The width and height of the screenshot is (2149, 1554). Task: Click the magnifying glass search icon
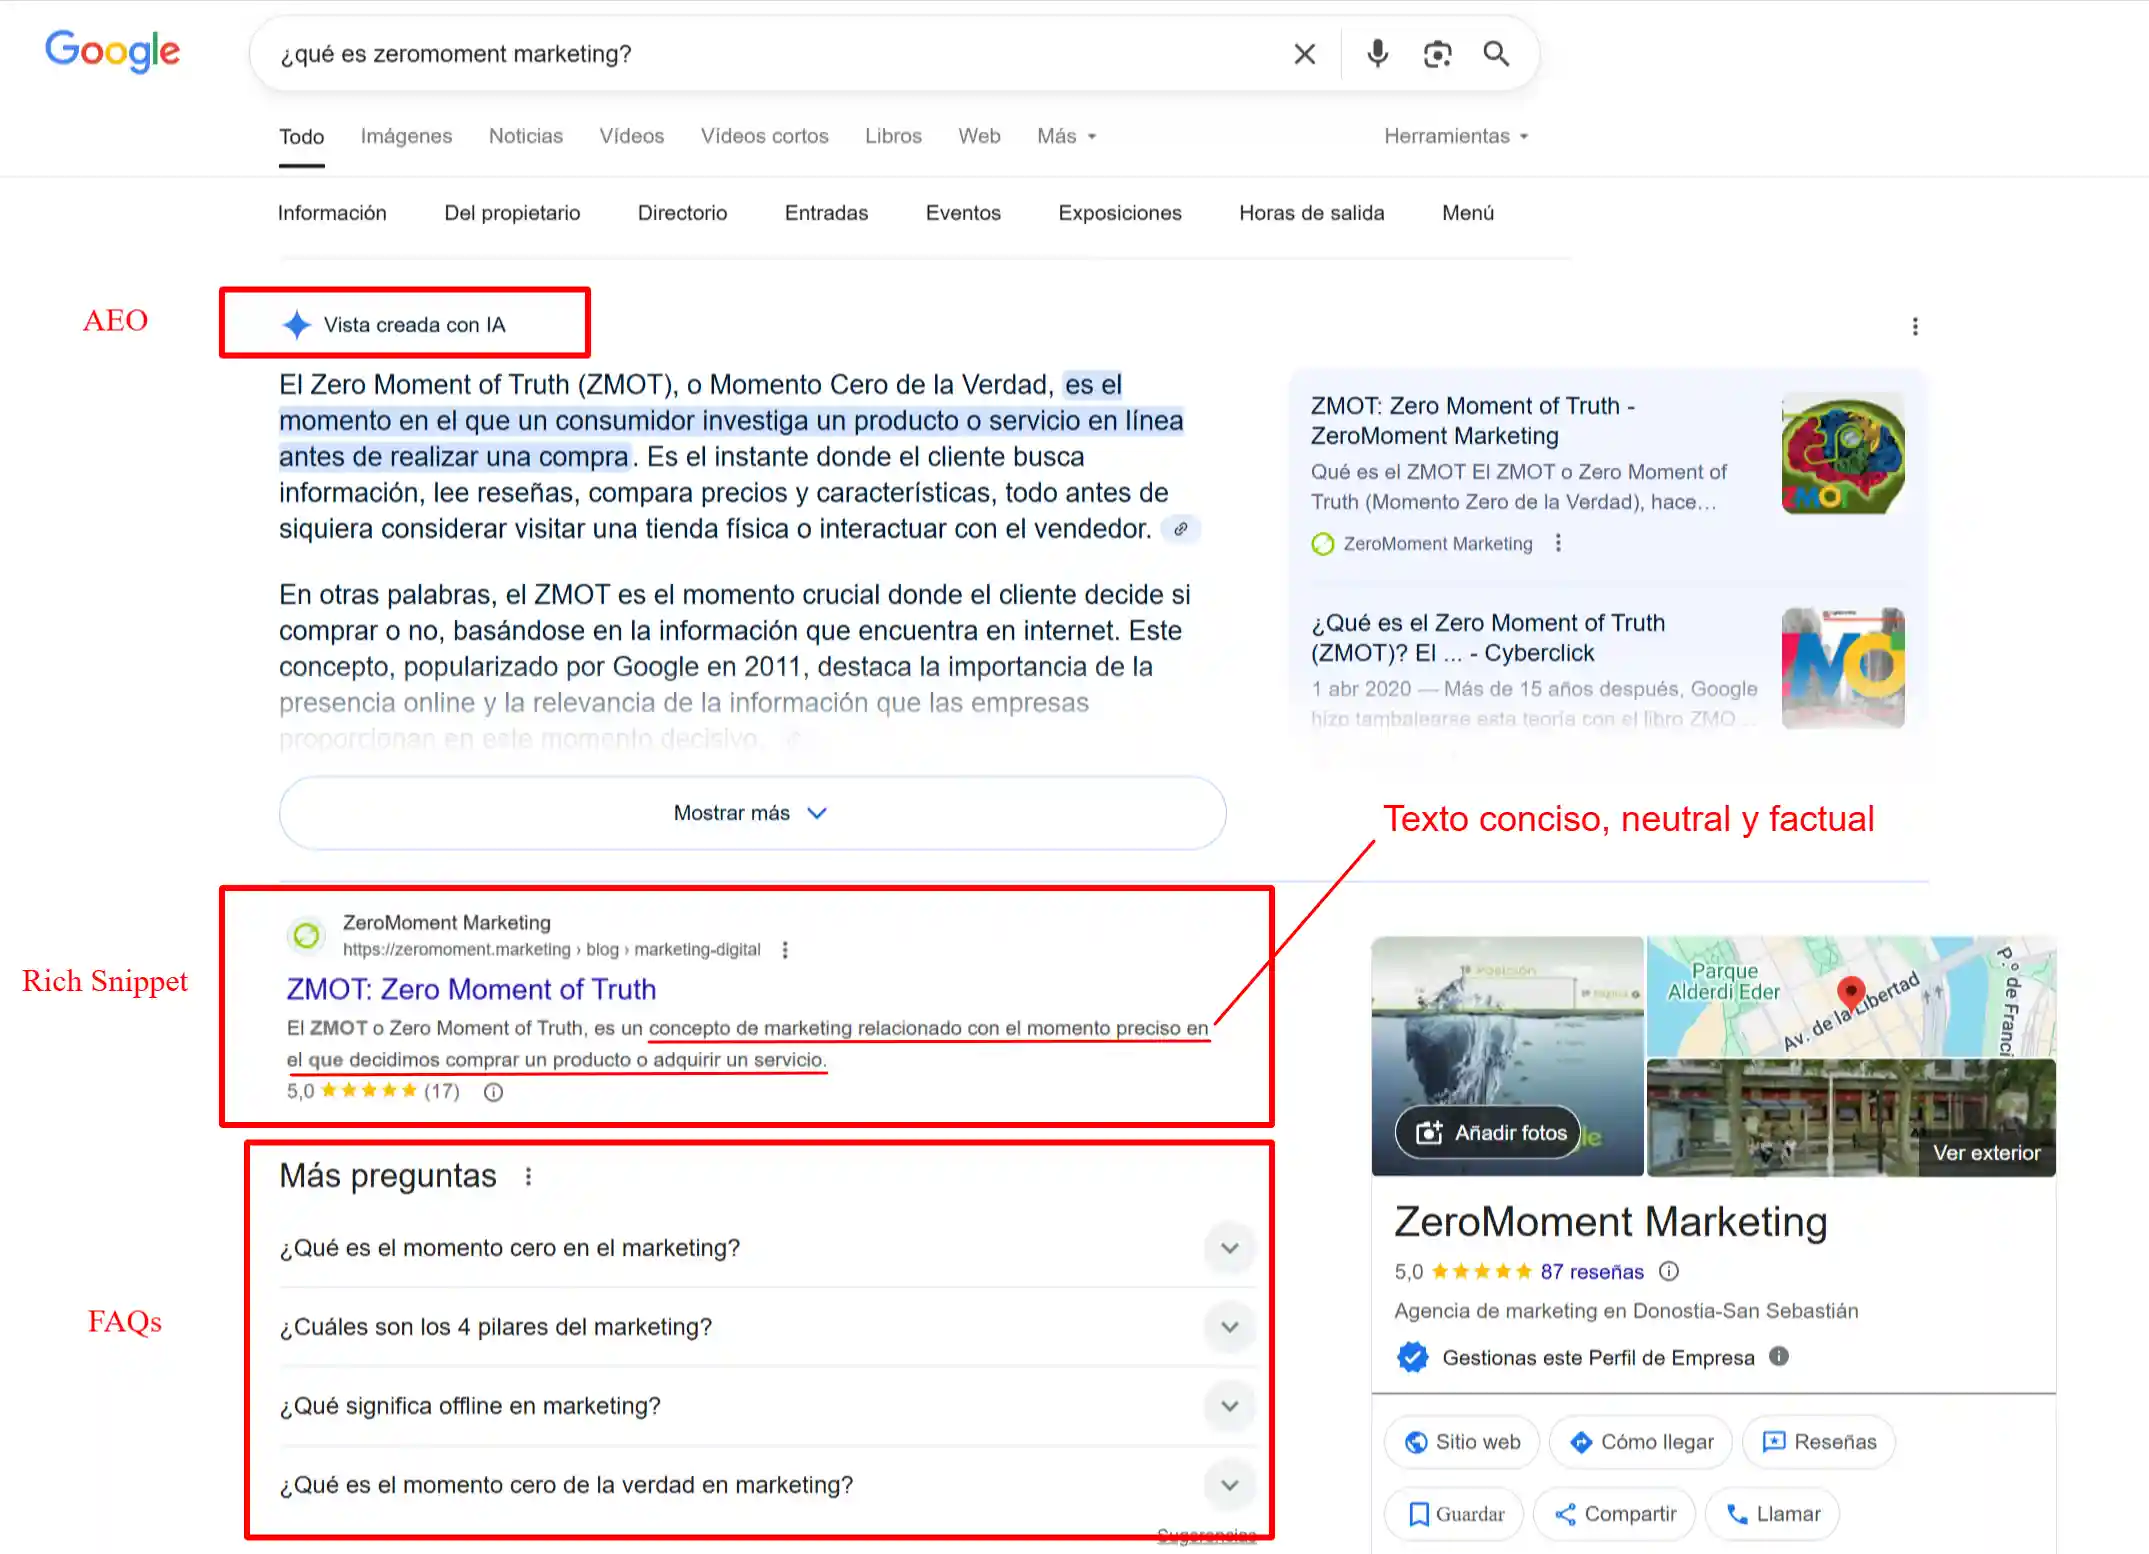[x=1496, y=53]
